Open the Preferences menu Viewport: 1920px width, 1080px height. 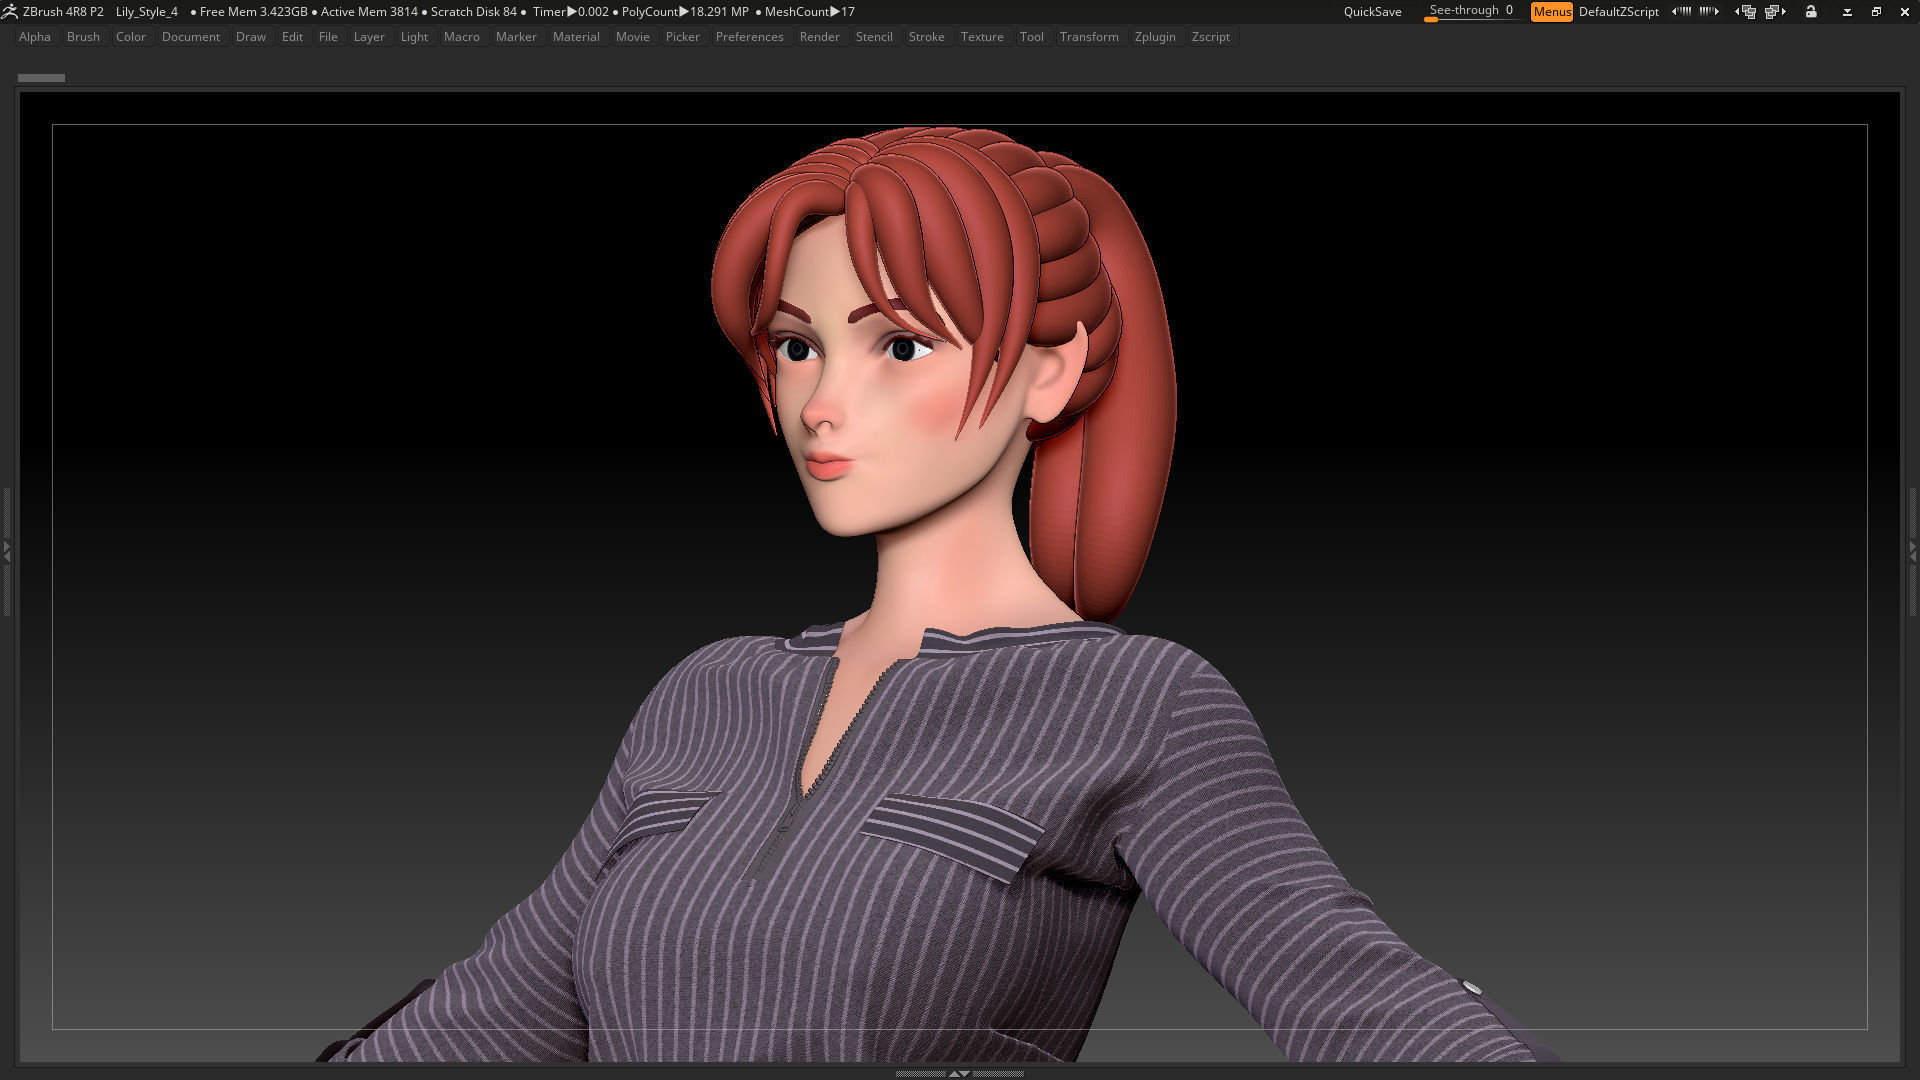point(750,36)
